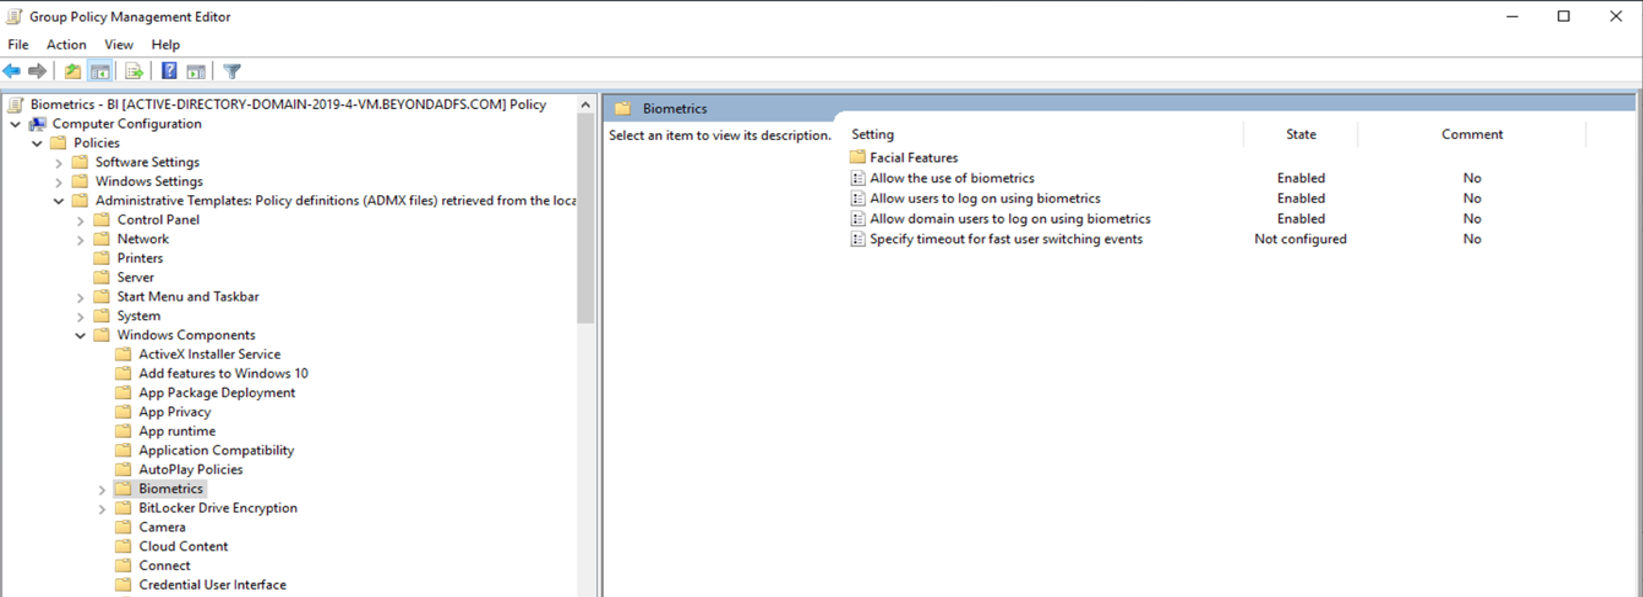Select 'Allow the use of biometrics' policy
Viewport: 1643px width, 597px height.
click(951, 178)
